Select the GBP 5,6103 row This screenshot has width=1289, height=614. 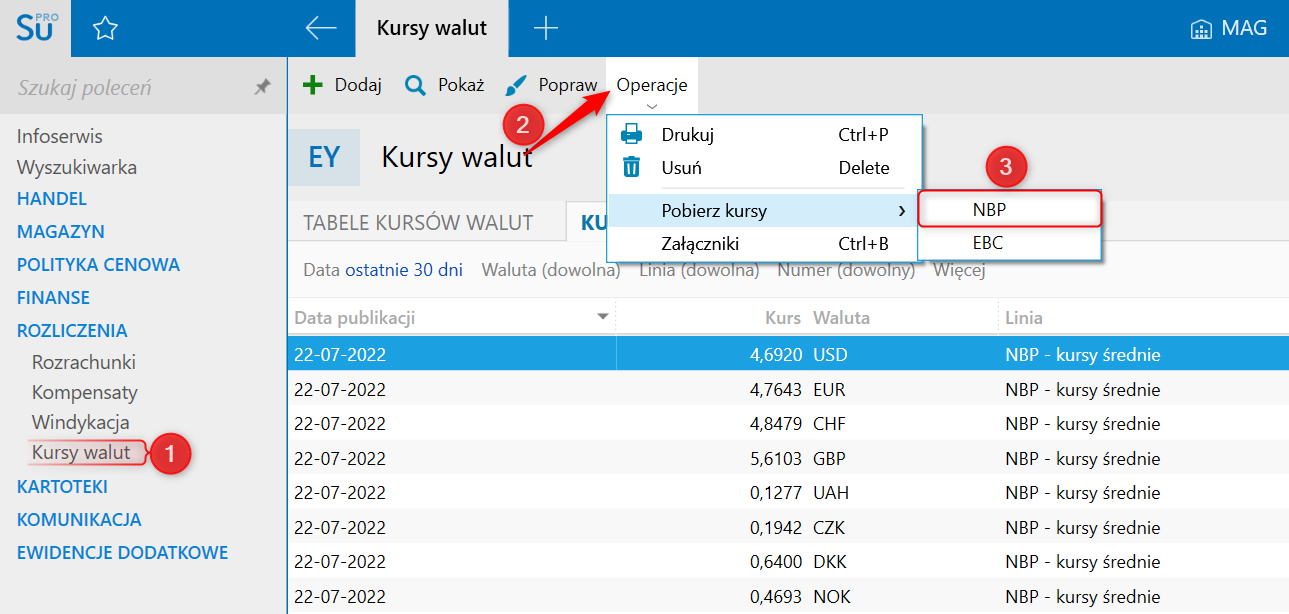pyautogui.click(x=788, y=459)
